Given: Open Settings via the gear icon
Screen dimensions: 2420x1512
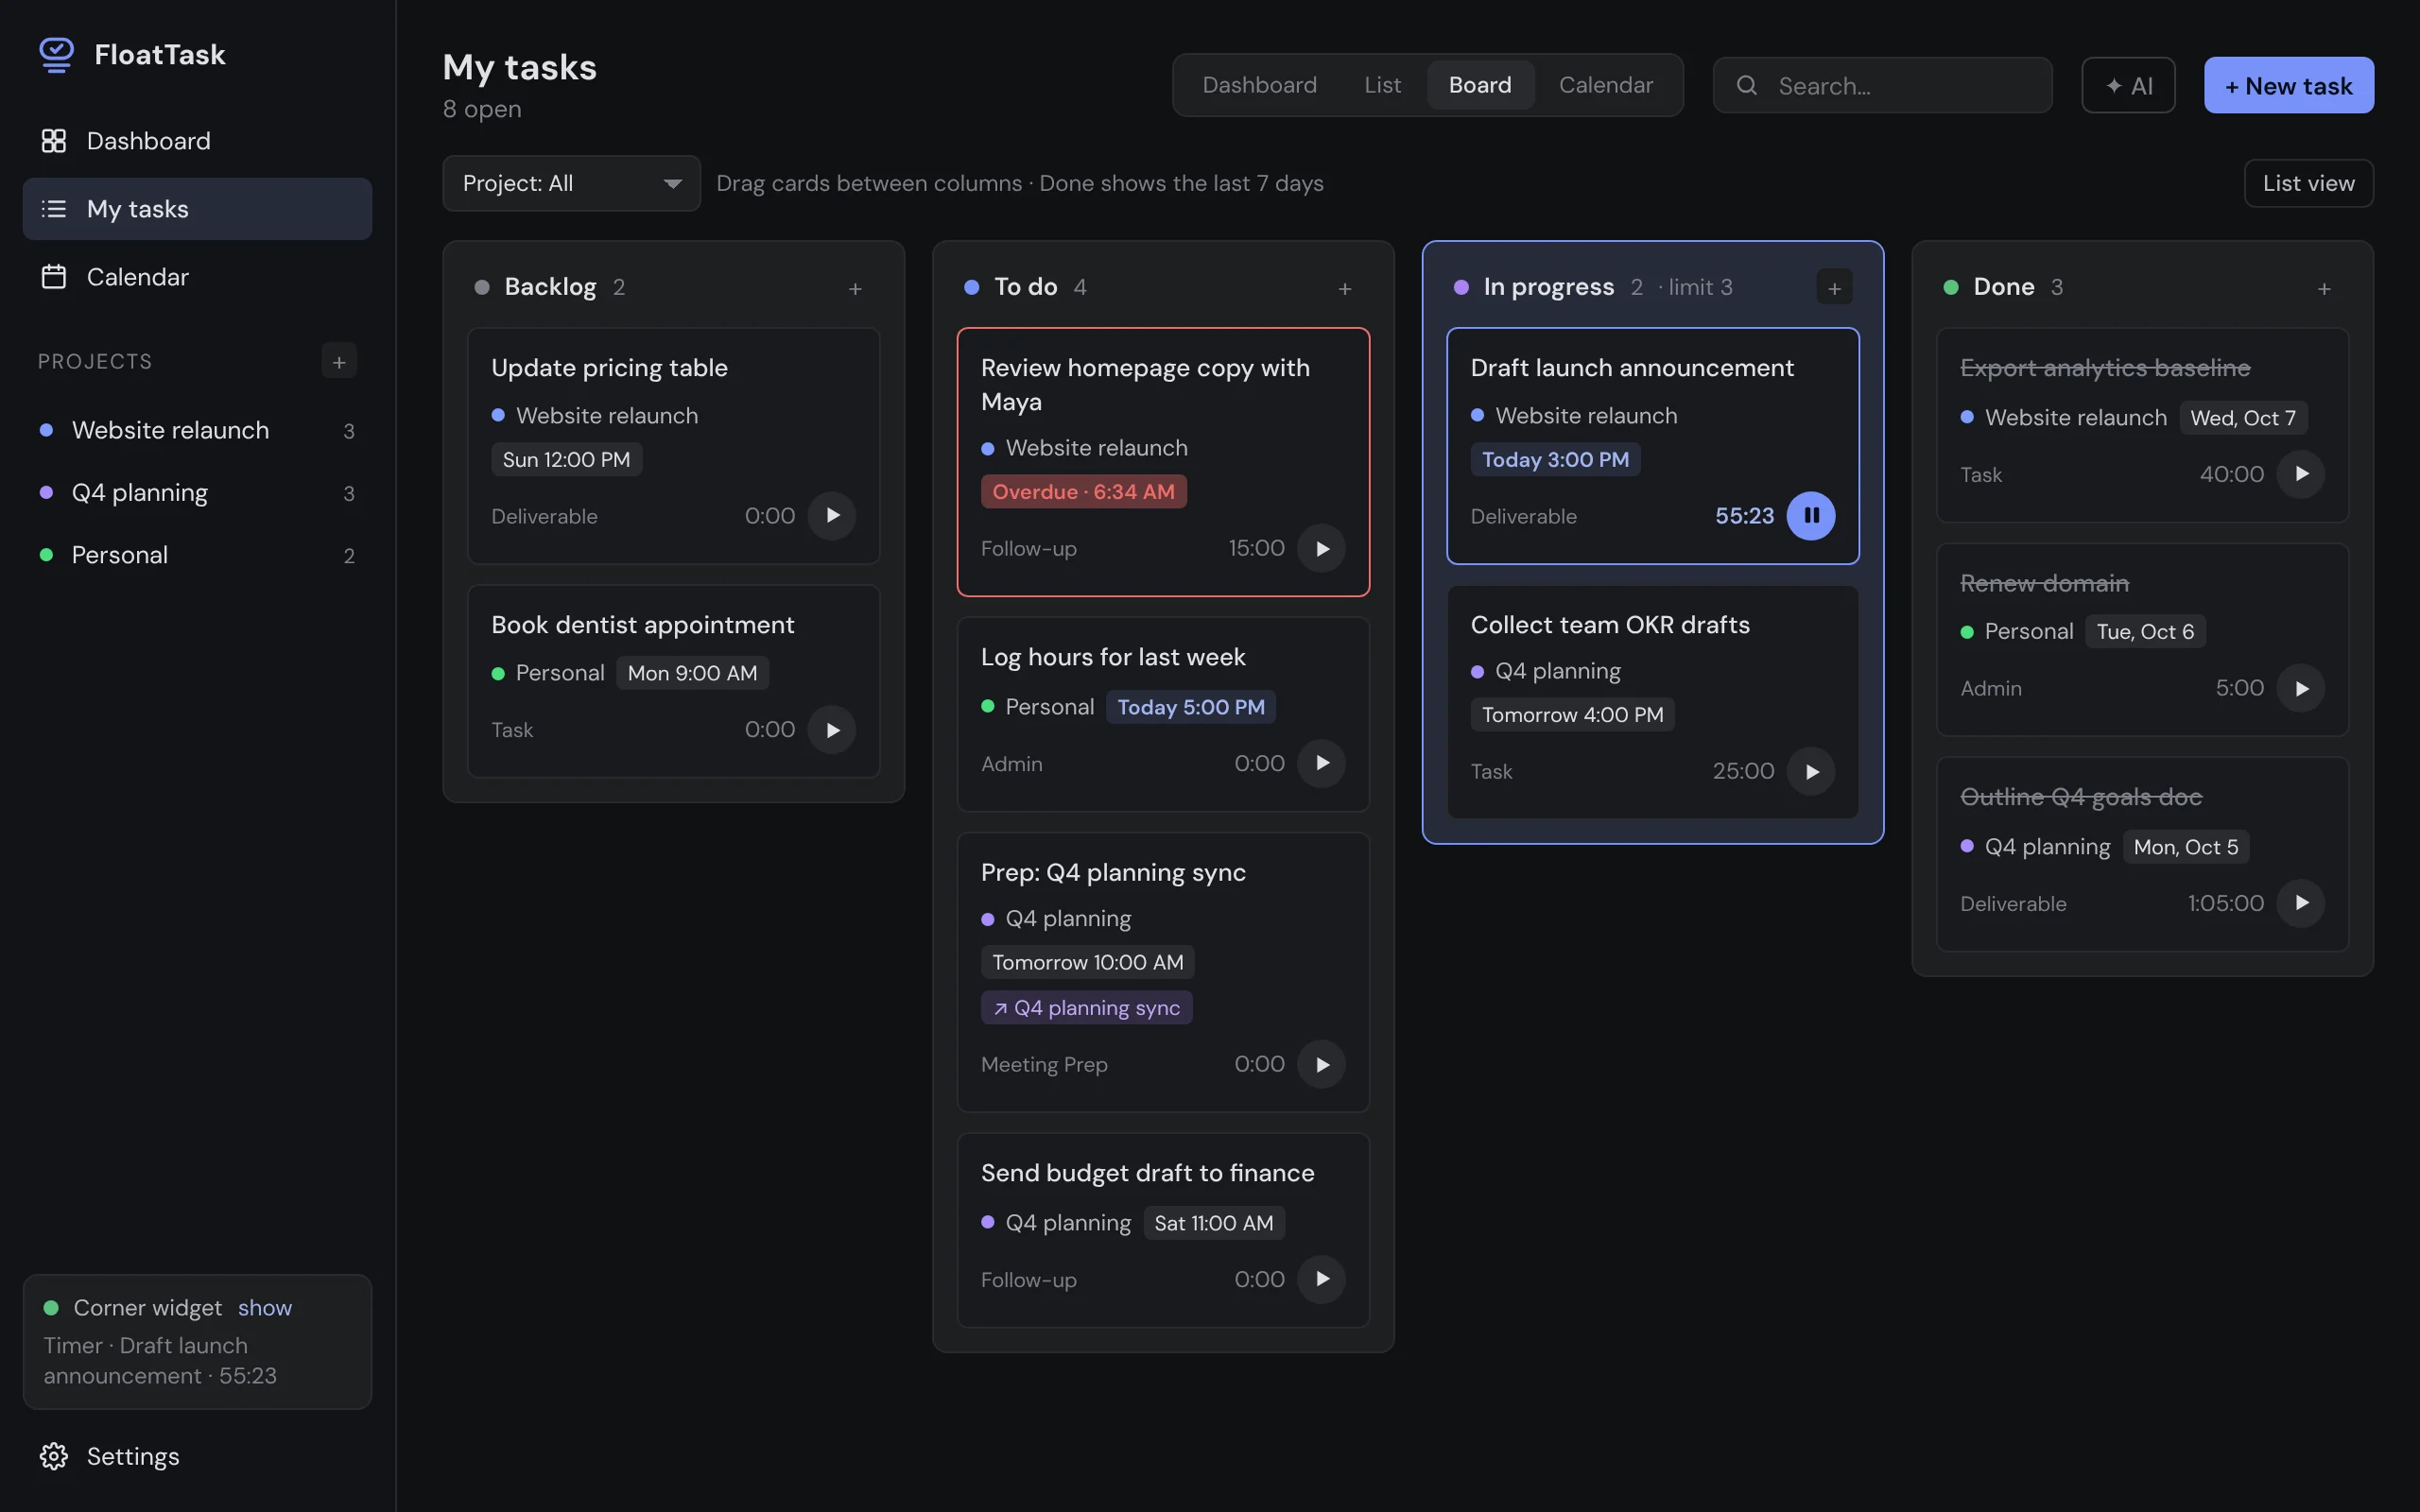Looking at the screenshot, I should pos(54,1456).
